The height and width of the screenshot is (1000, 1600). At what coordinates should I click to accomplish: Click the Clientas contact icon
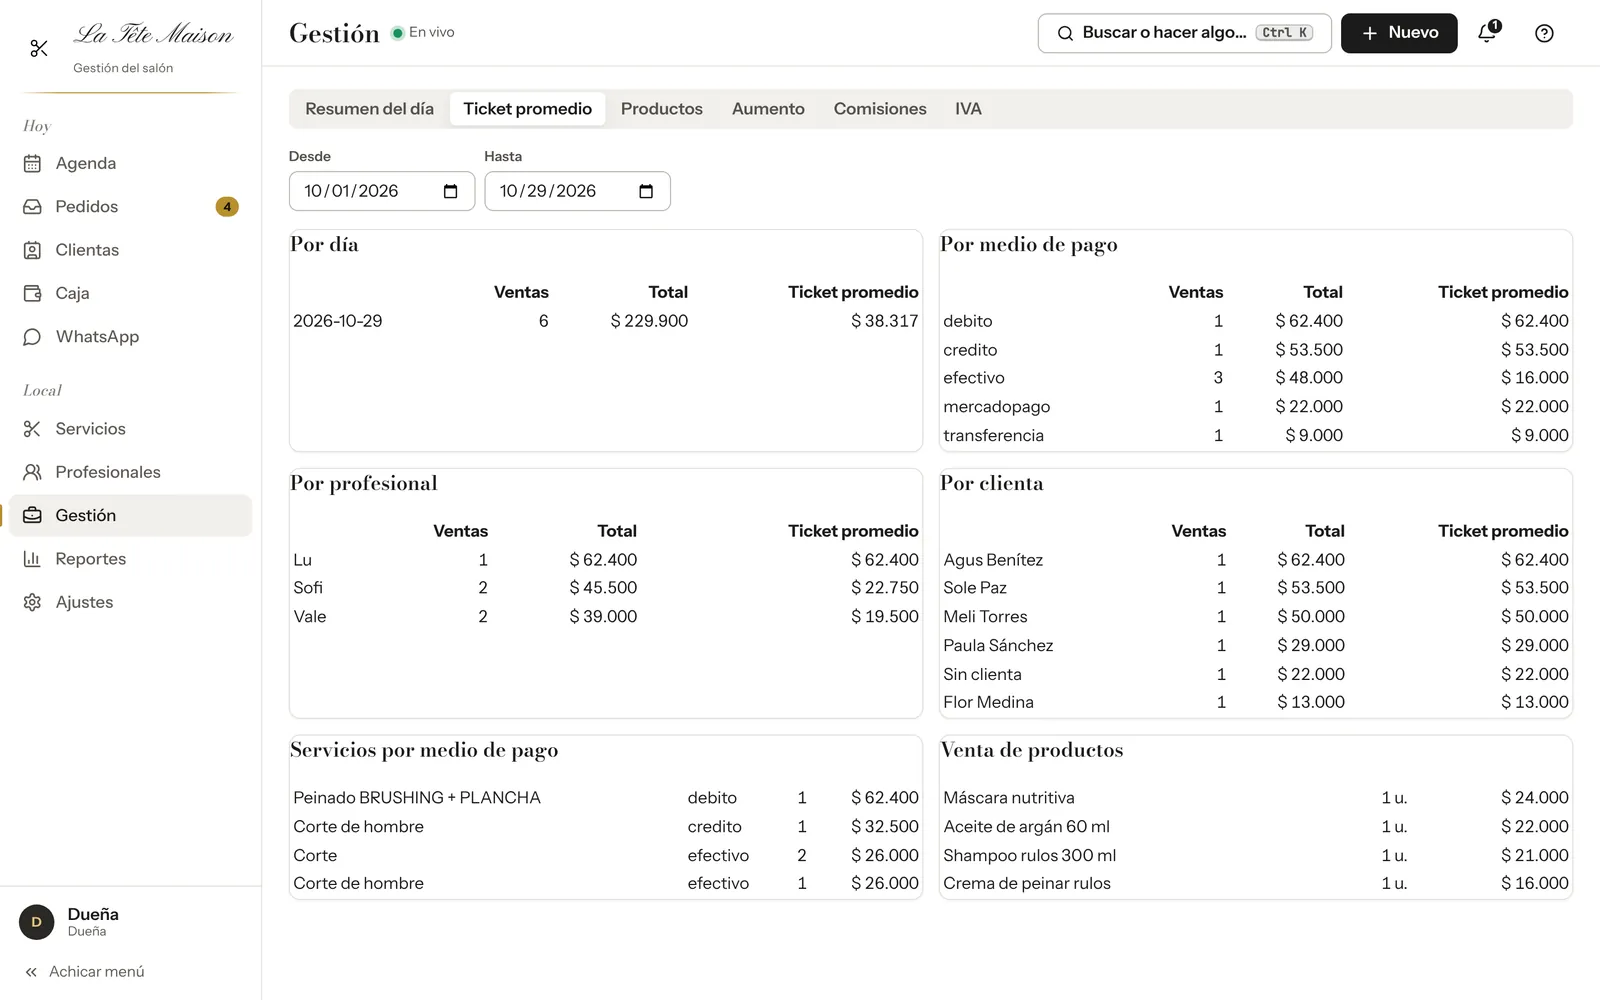coord(32,250)
